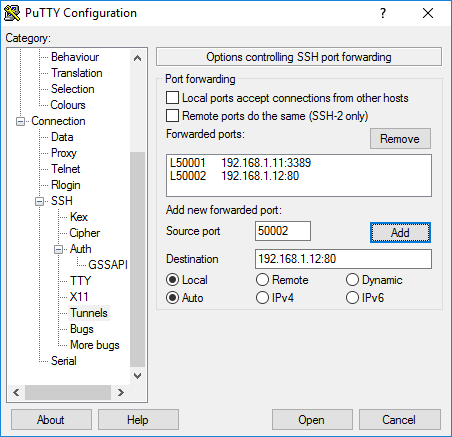Click the Add button
Image resolution: width=452 pixels, height=437 pixels.
400,233
